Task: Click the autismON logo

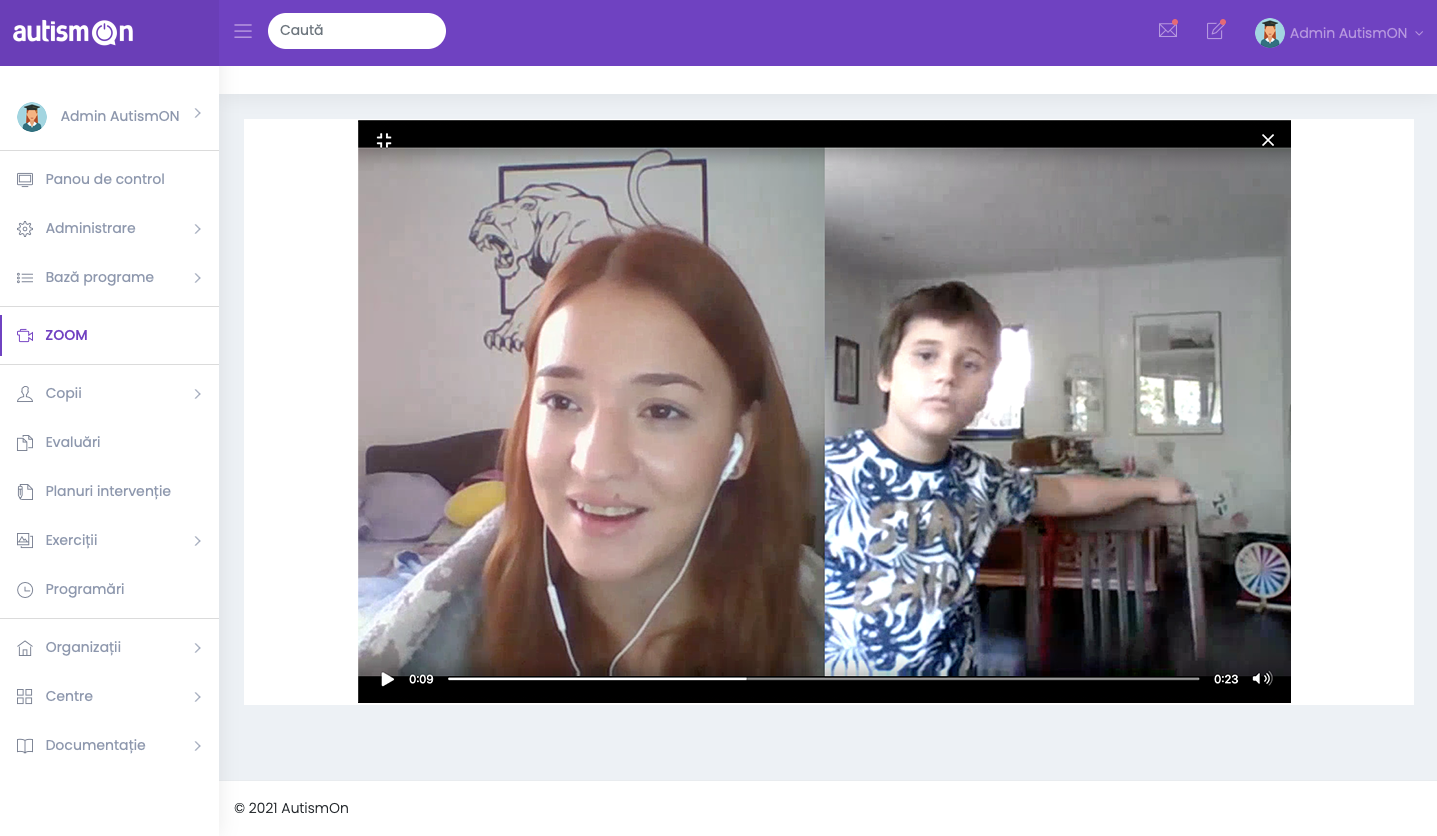Action: click(73, 33)
